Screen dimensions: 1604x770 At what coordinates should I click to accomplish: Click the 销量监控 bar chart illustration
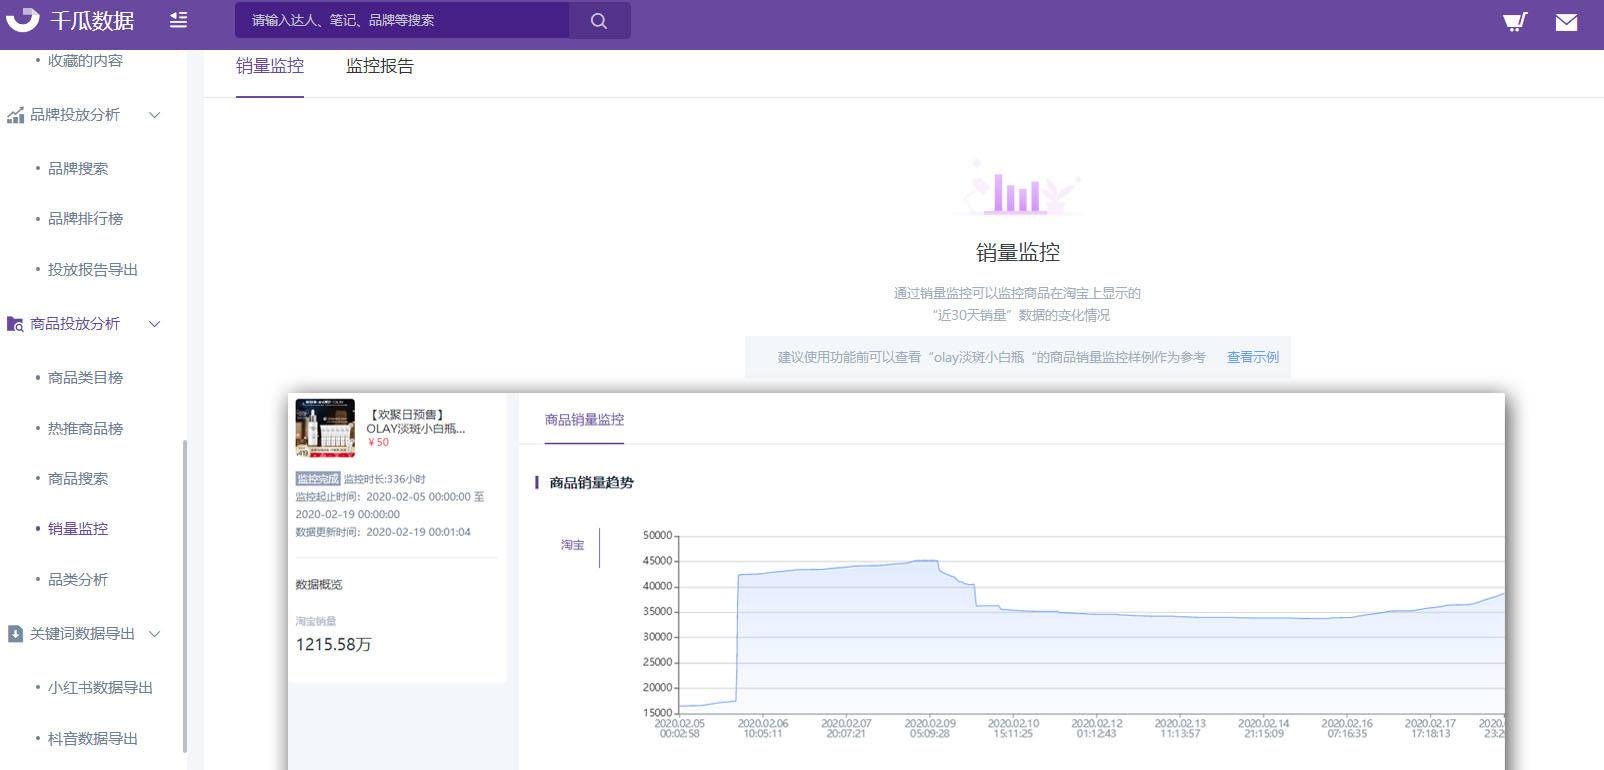(x=1017, y=189)
